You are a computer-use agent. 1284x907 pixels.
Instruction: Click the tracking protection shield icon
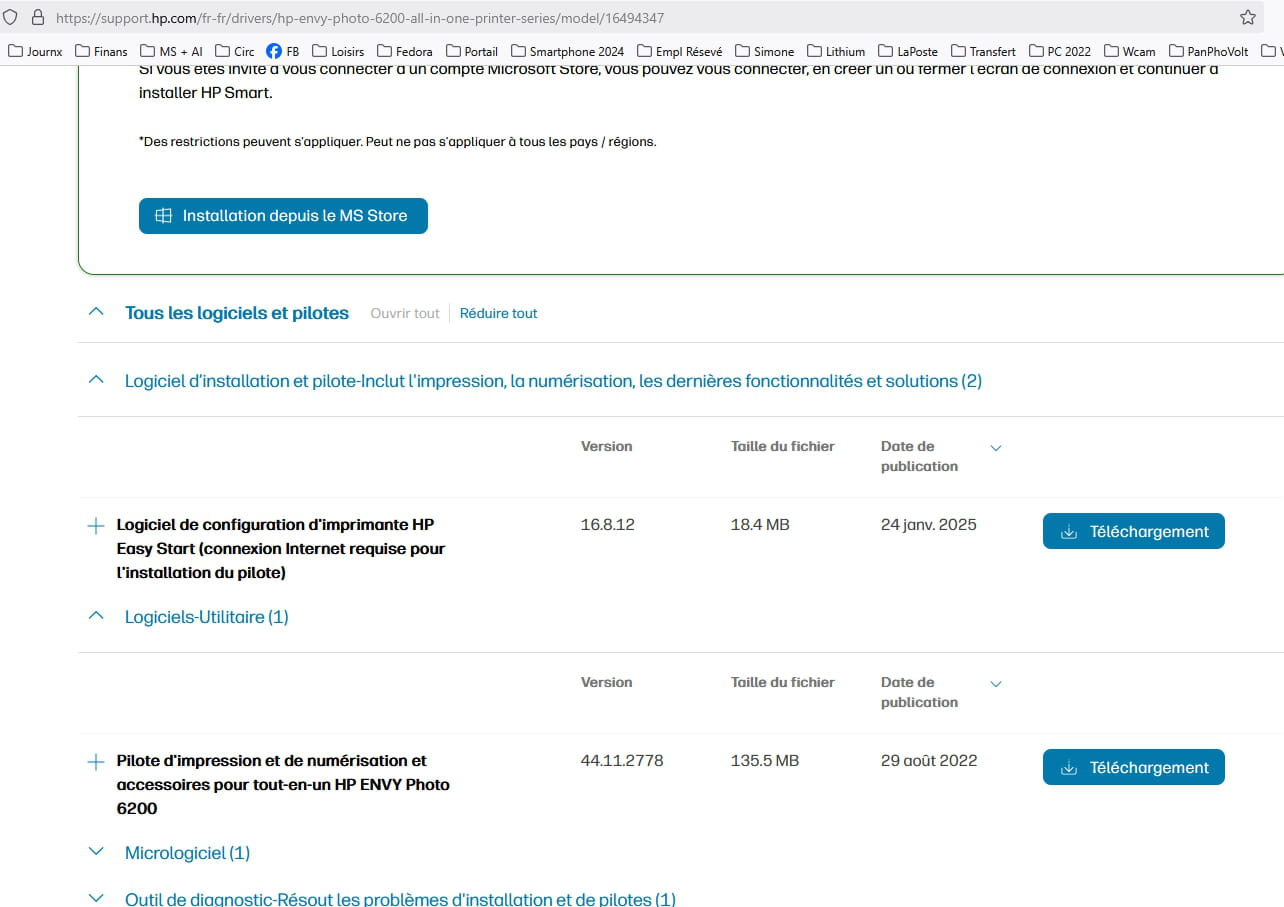tap(11, 18)
